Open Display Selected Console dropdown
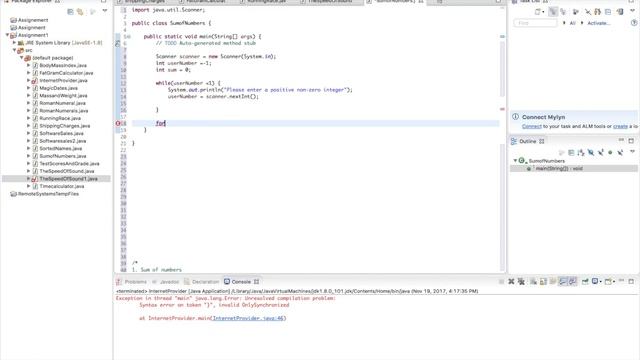Viewport: 640px width, 360px height. 601,282
